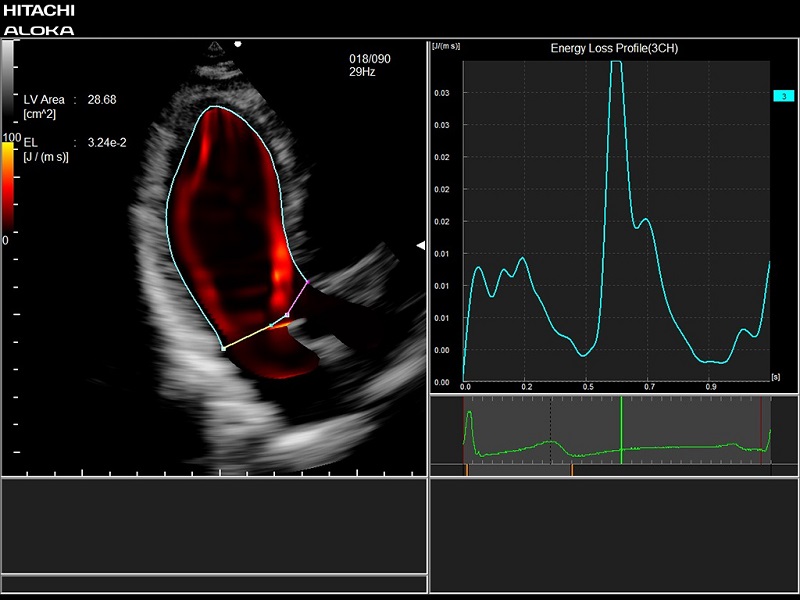Viewport: 800px width, 600px height.
Task: Click the HITACHI ALOKA logo
Action: click(x=39, y=20)
